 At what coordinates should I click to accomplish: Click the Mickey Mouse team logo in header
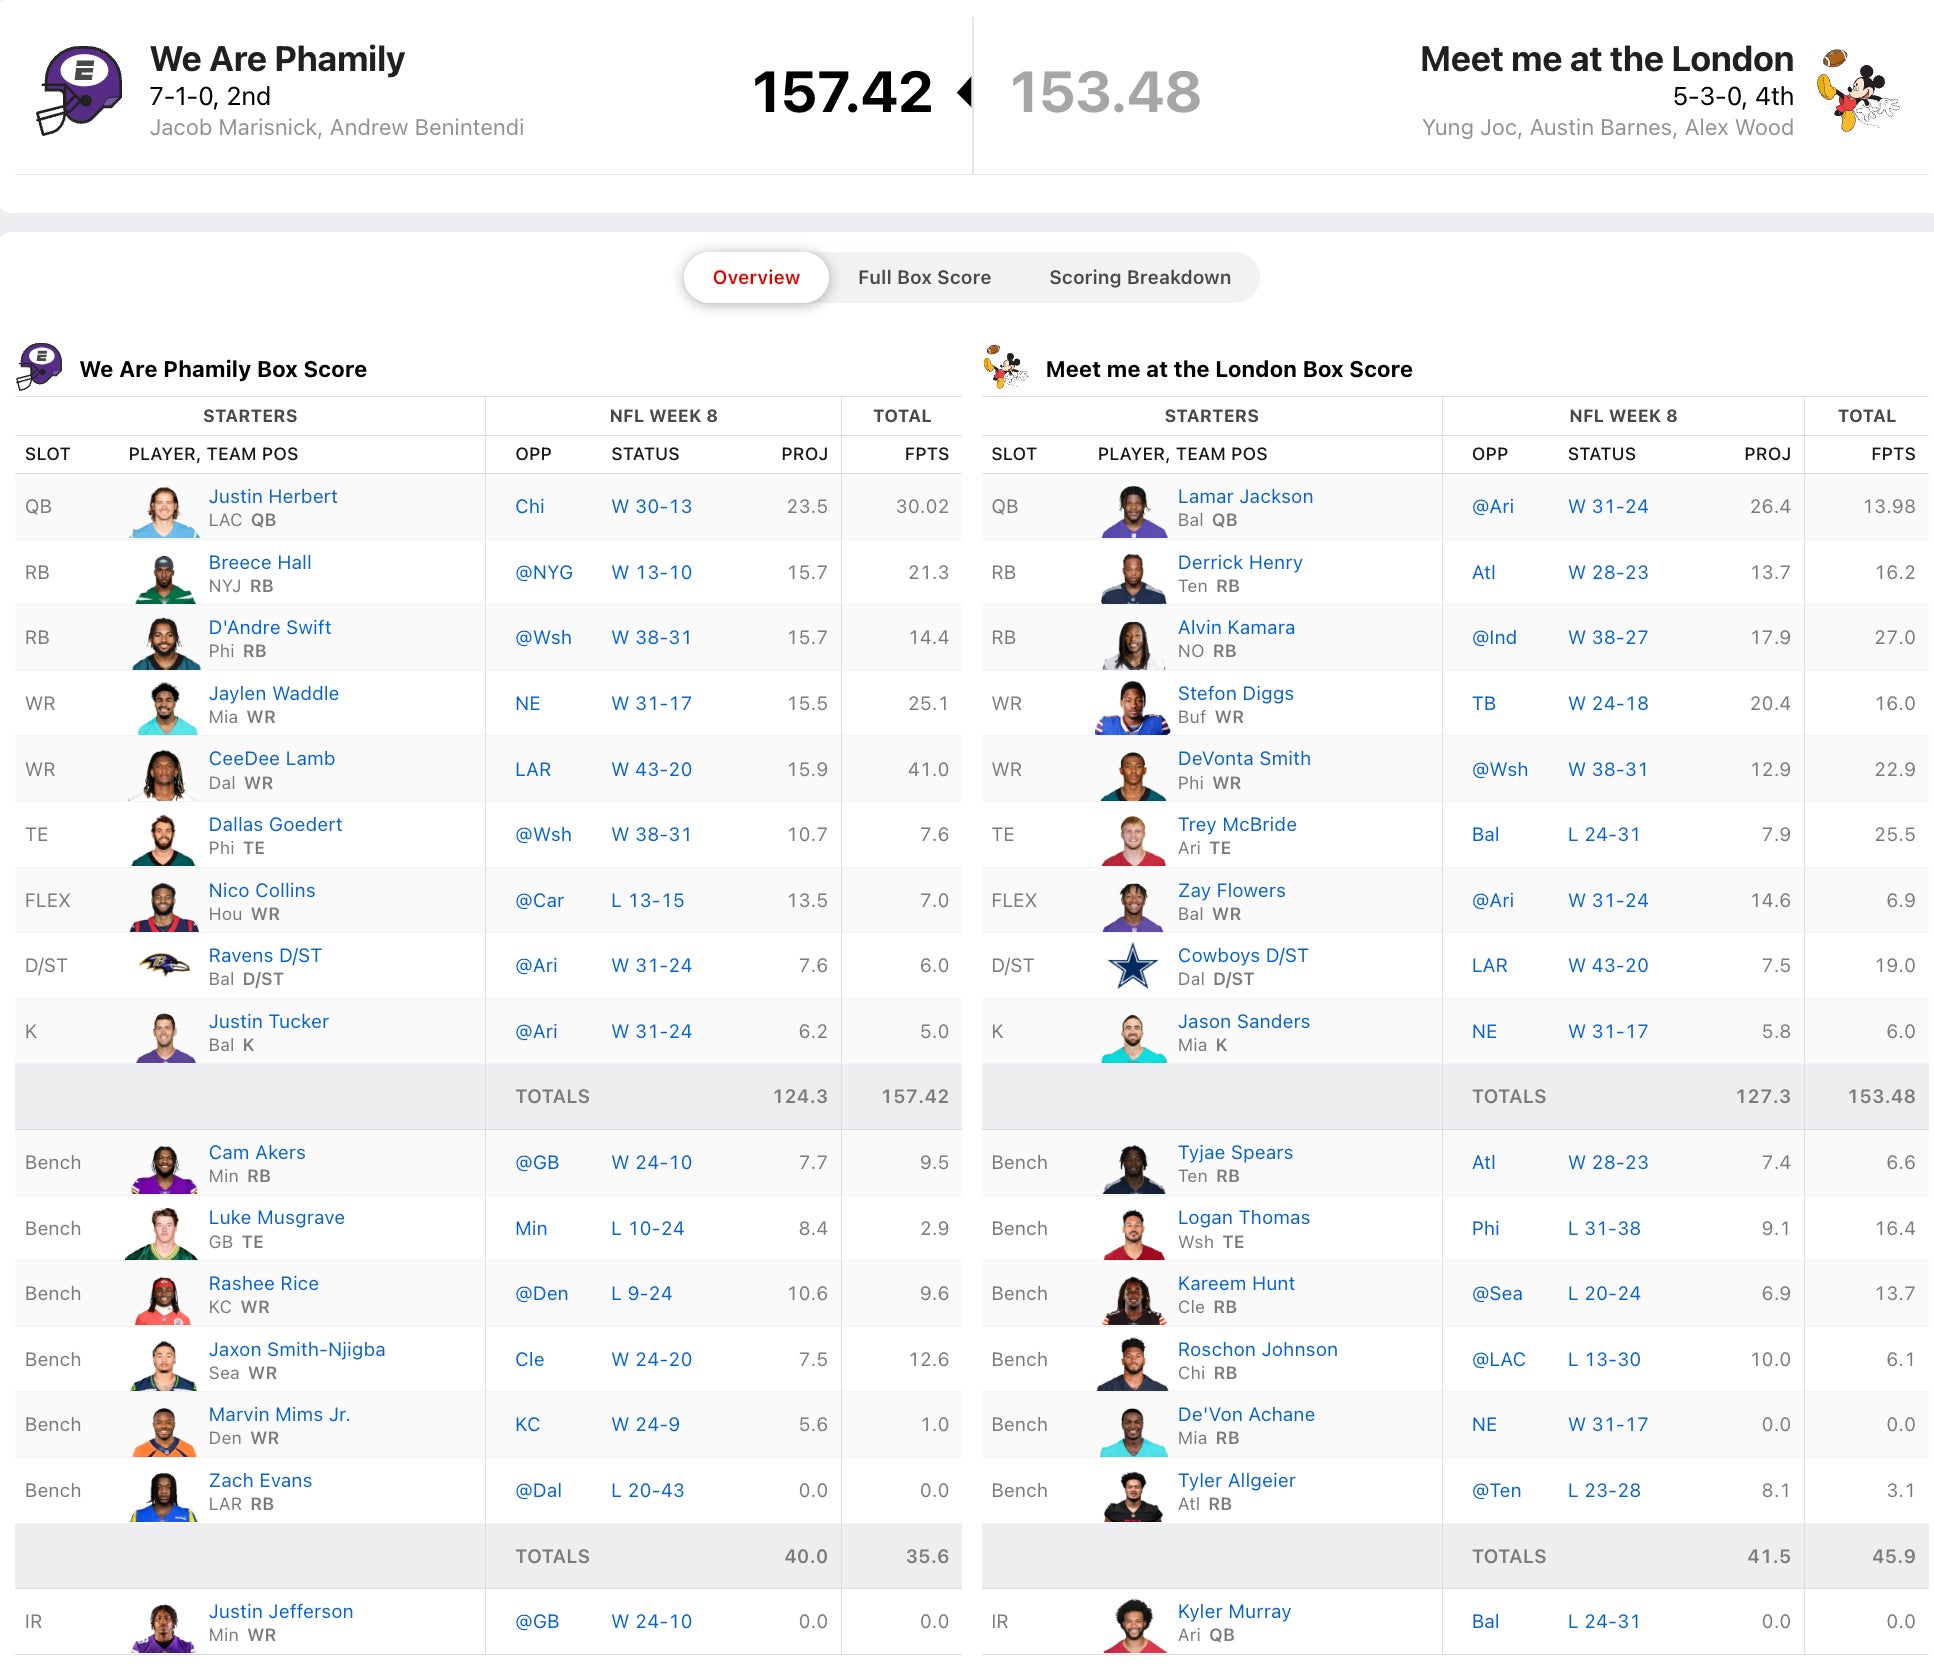[1858, 90]
